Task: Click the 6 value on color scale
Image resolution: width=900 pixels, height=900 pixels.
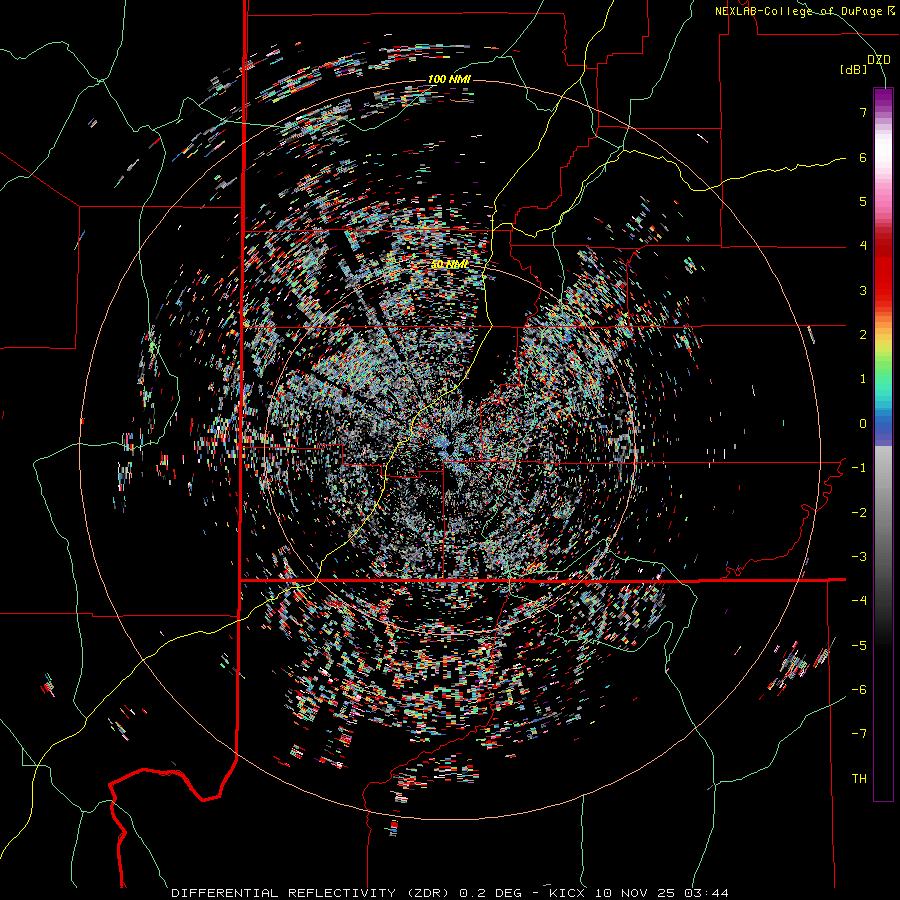Action: coord(863,157)
